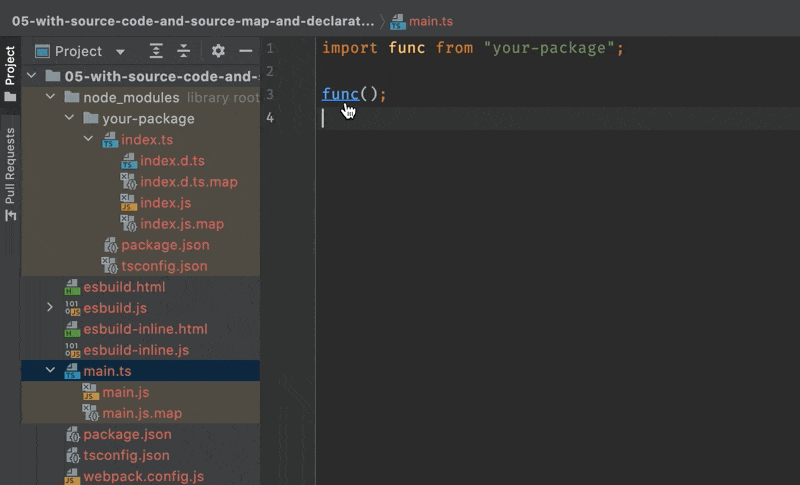The height and width of the screenshot is (485, 800).
Task: Select the index.d.ts file
Action: (x=172, y=161)
